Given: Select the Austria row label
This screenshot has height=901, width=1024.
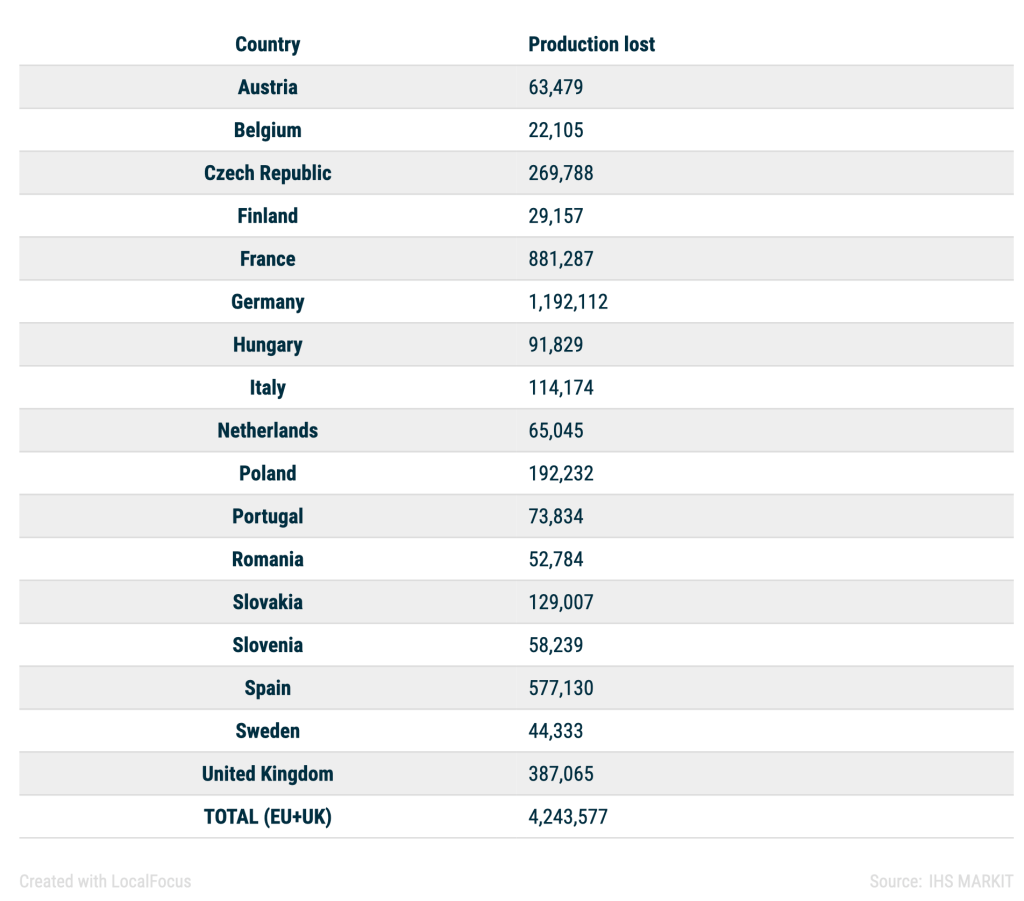Looking at the screenshot, I should tap(267, 87).
